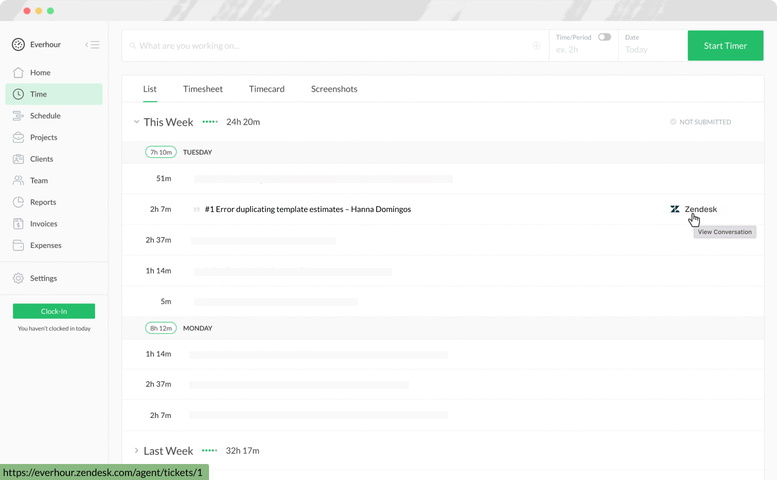Click the Everhour workspace name

pos(45,45)
